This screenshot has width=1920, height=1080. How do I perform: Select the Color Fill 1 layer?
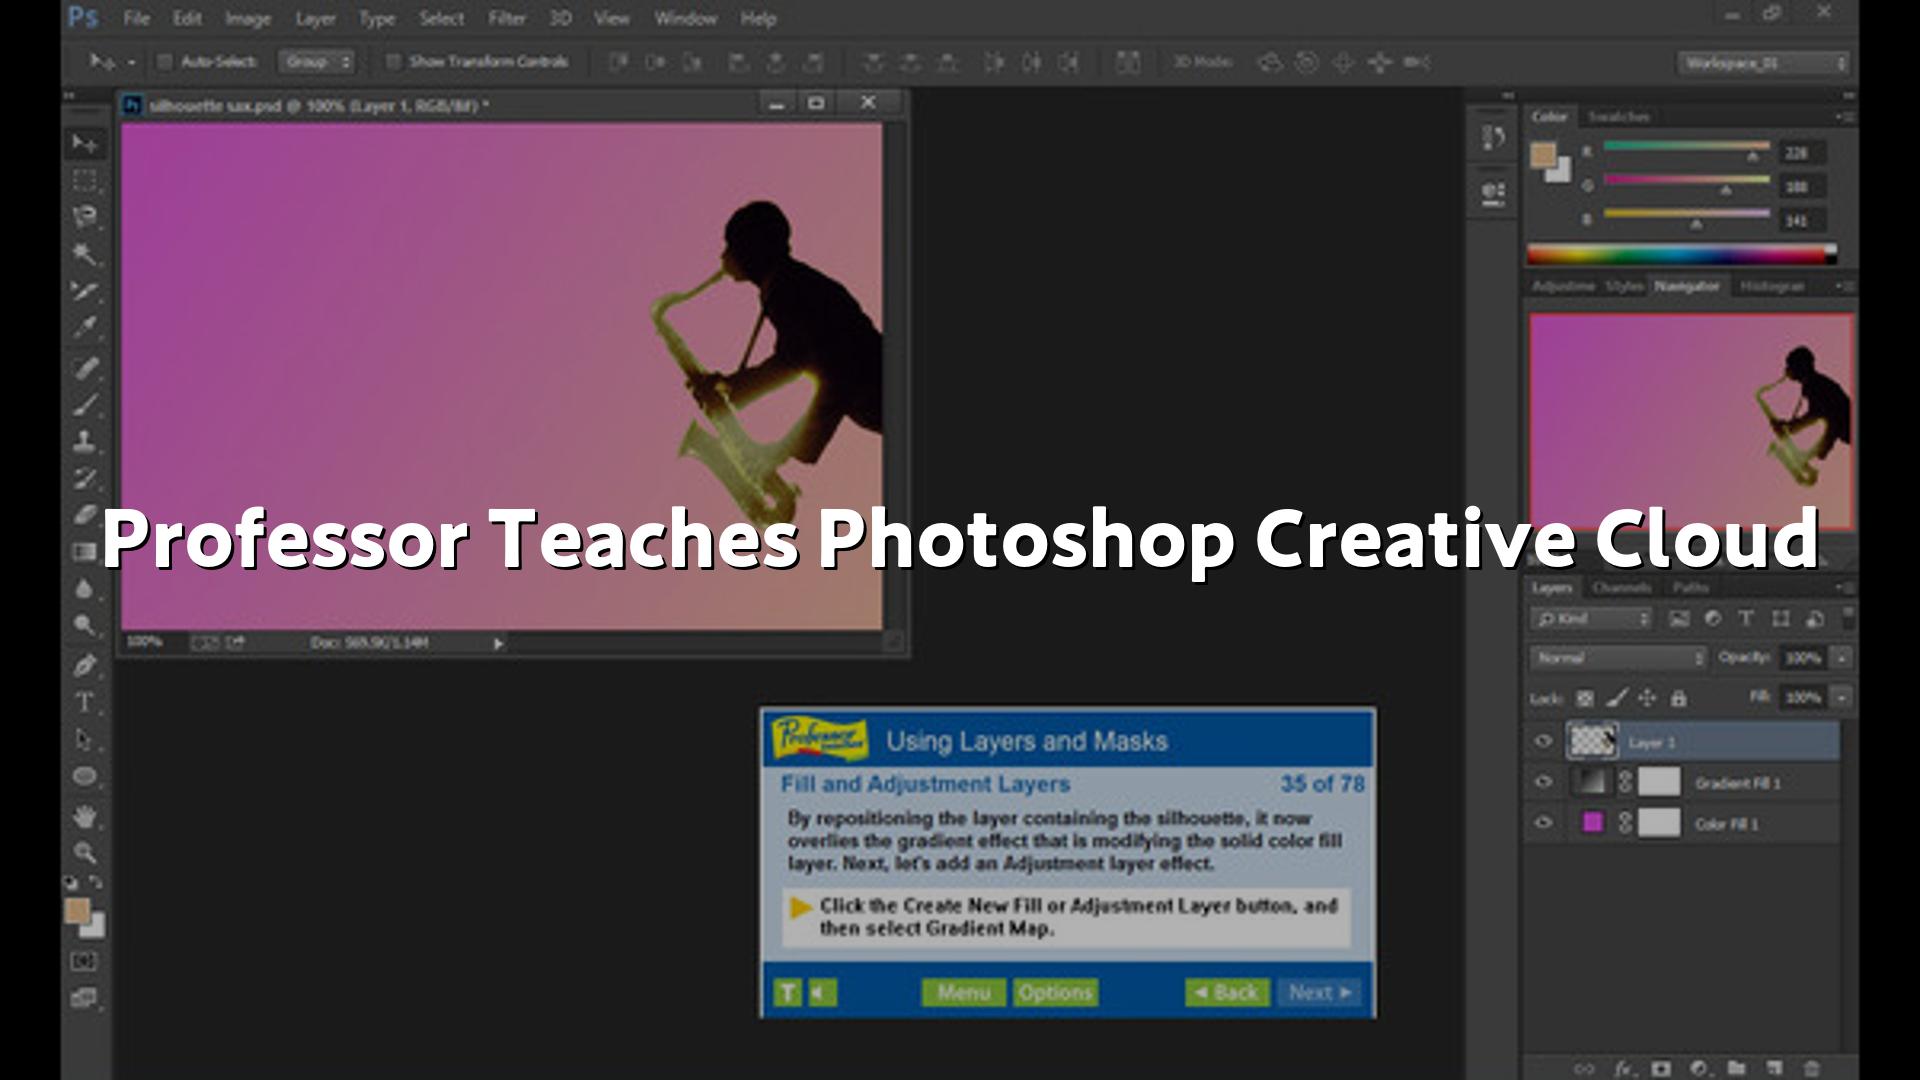(x=1726, y=824)
